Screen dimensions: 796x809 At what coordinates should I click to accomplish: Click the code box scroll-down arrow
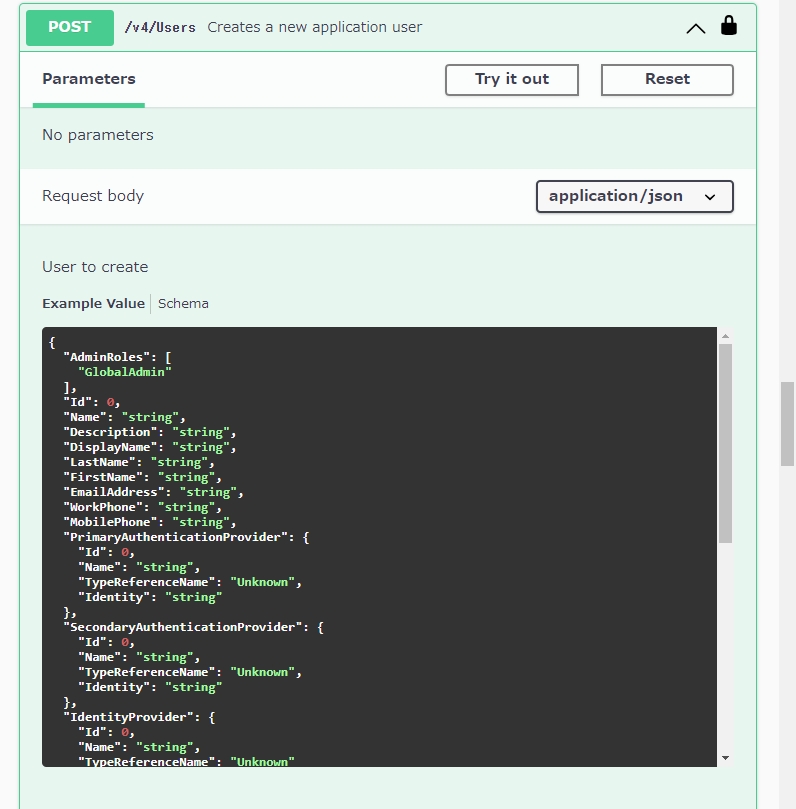click(x=725, y=758)
